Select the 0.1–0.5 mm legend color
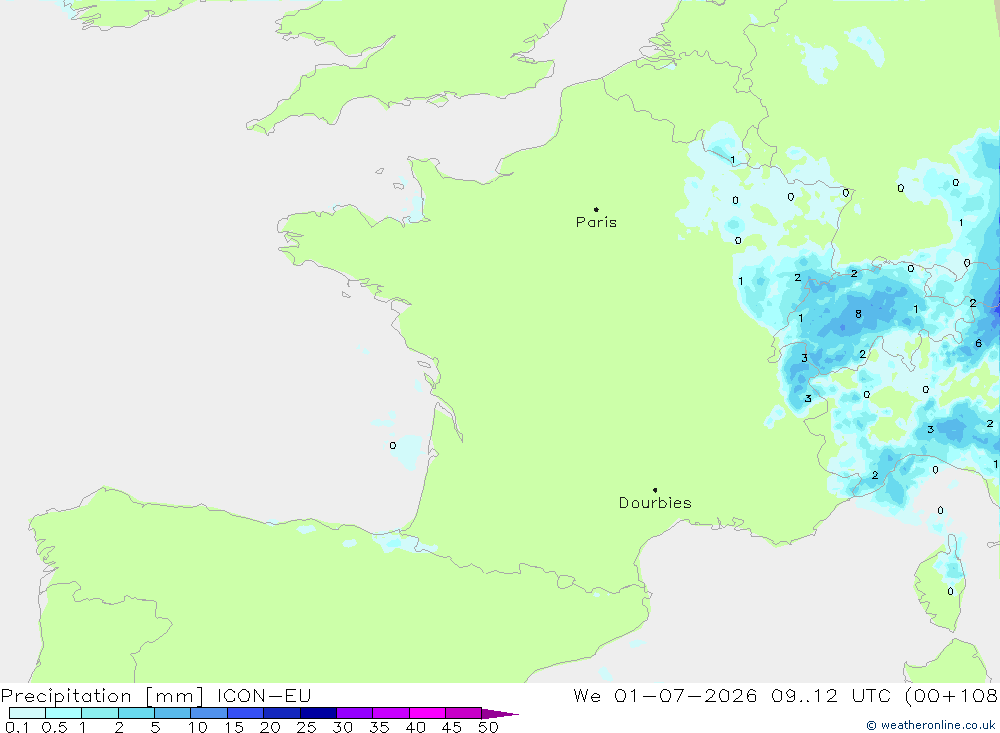Viewport: 1000px width, 733px height. point(27,713)
